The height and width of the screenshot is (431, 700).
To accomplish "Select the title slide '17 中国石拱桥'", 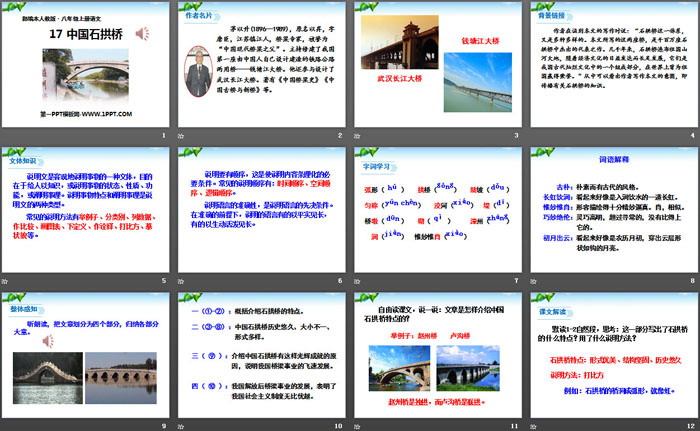I will pyautogui.click(x=85, y=65).
